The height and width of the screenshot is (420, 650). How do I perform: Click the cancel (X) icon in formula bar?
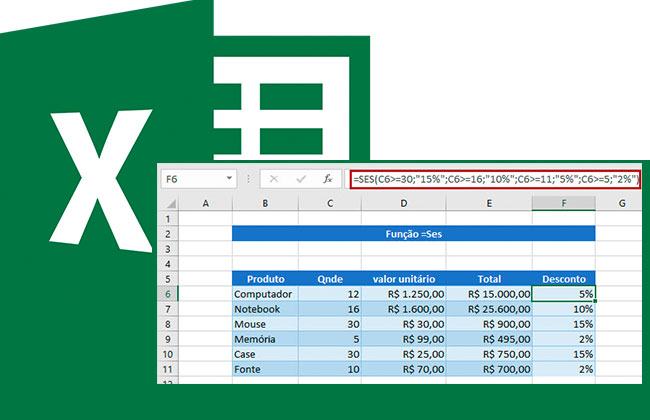click(274, 179)
